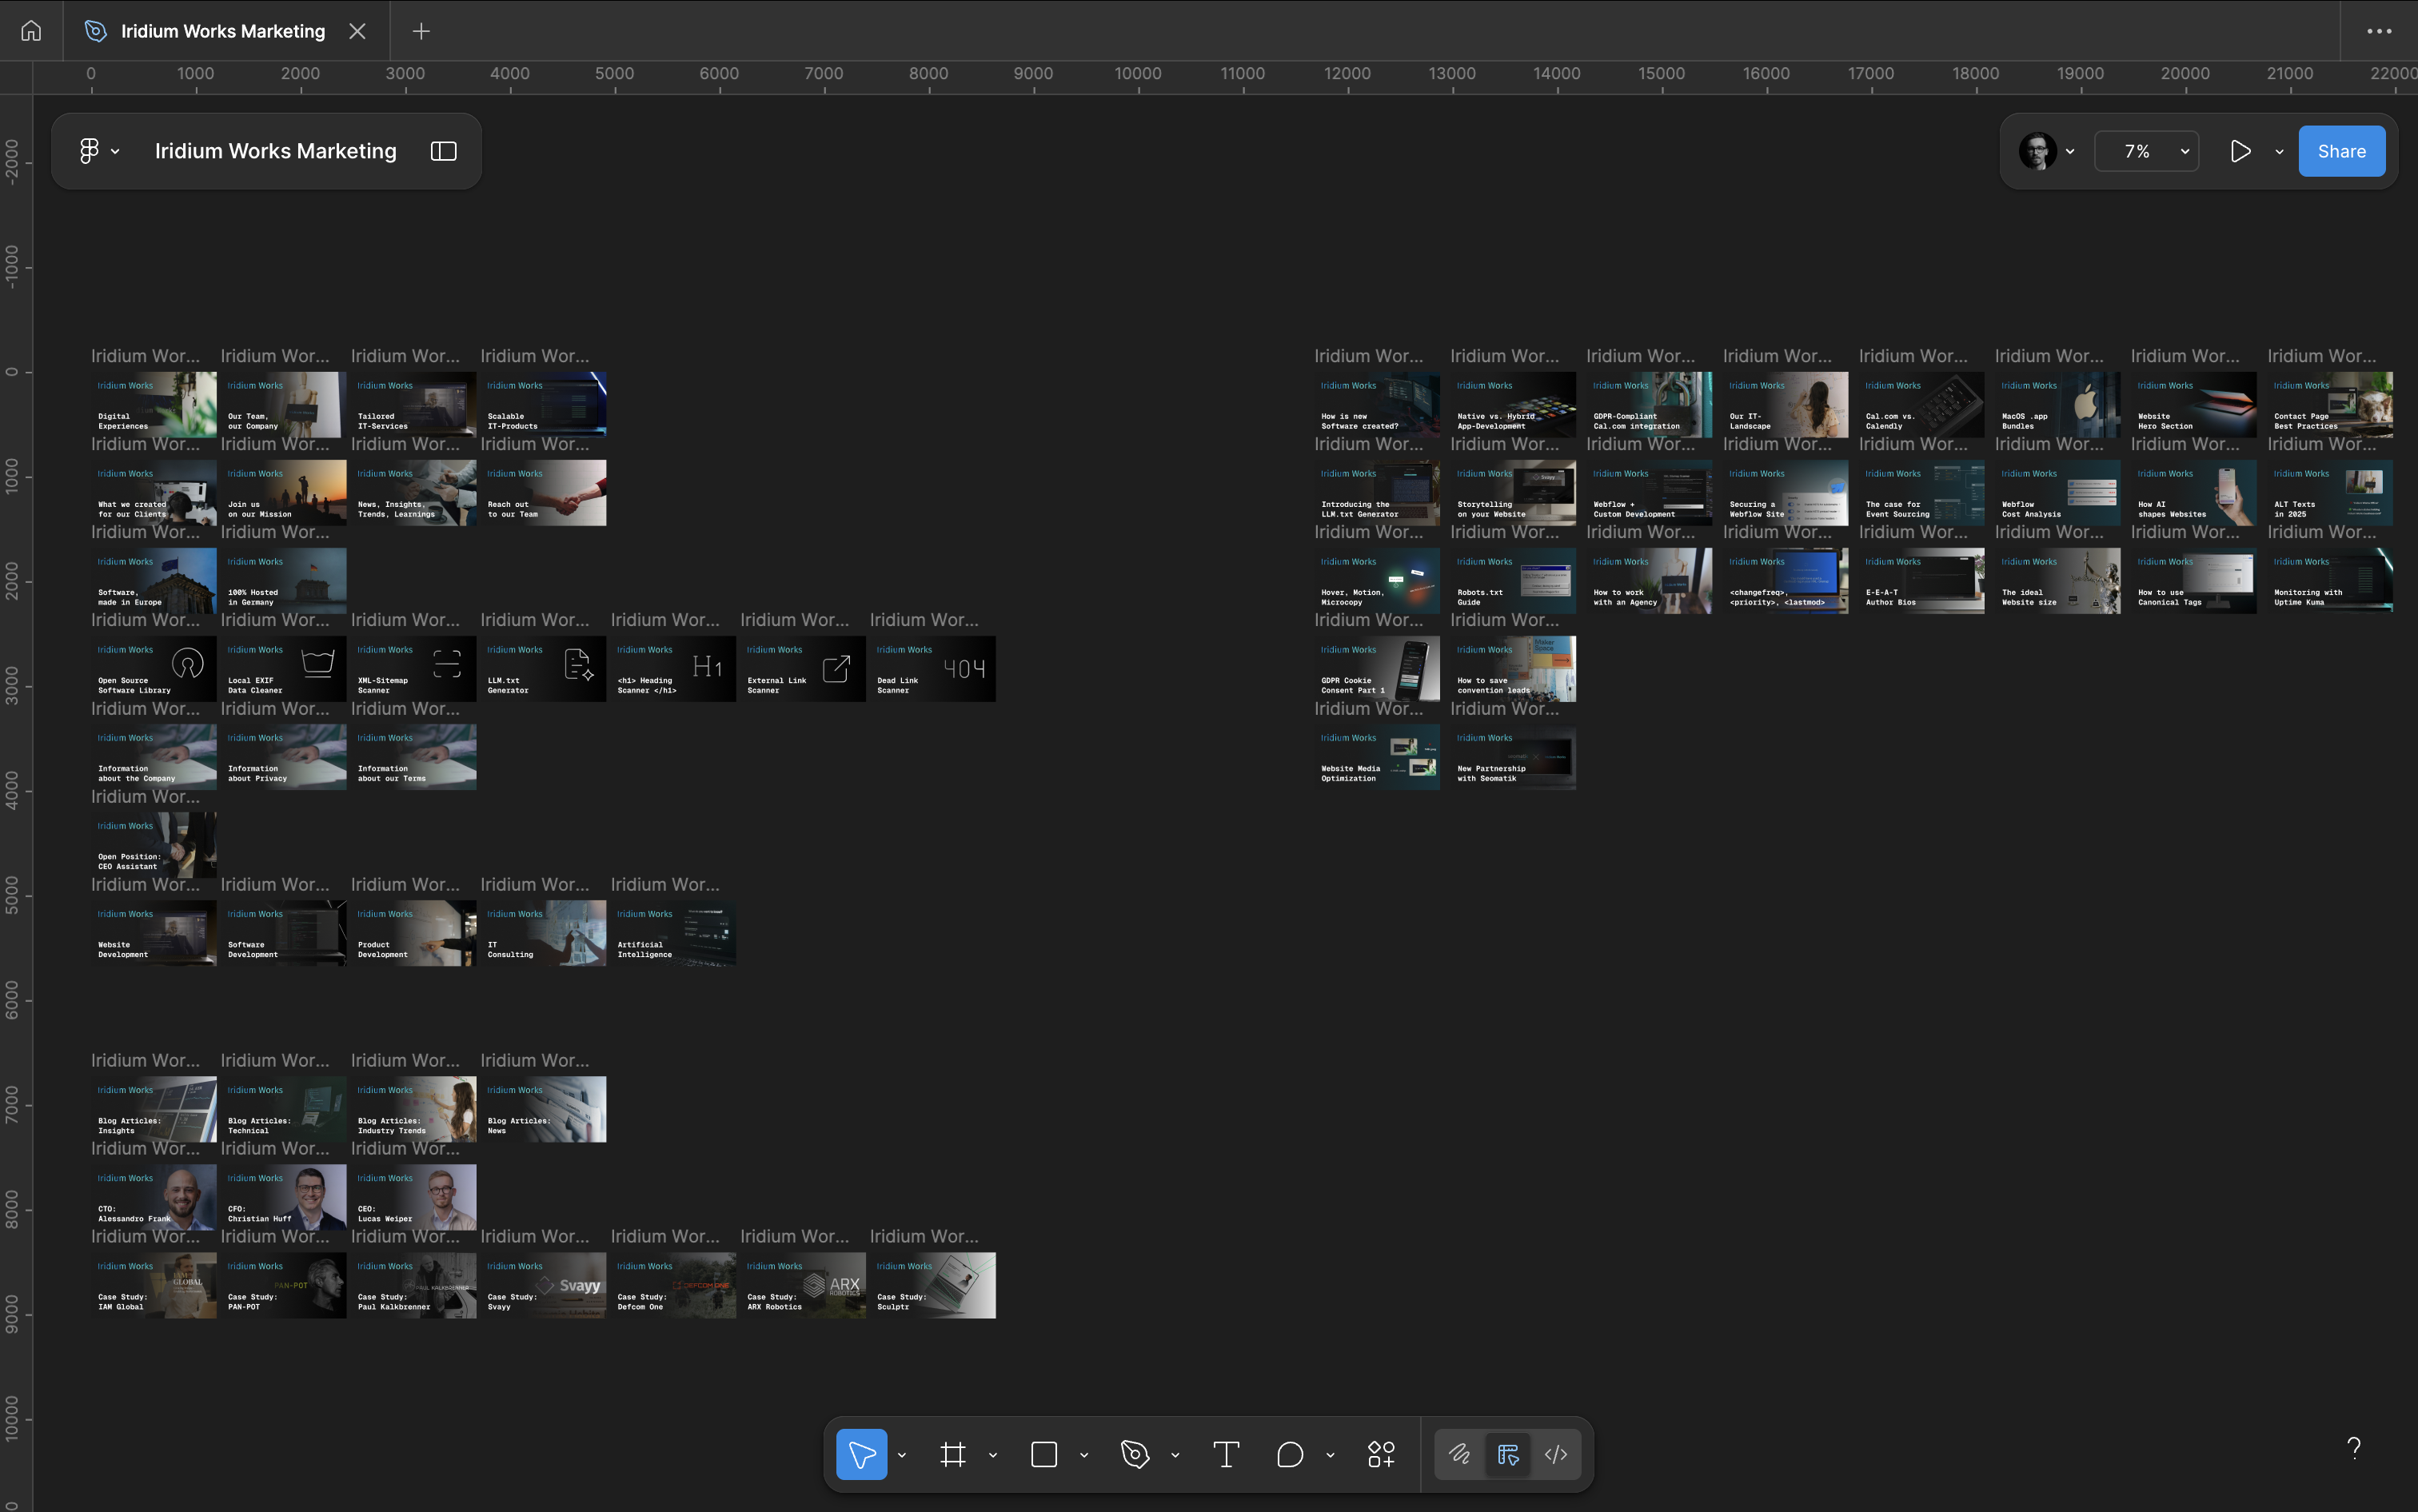The width and height of the screenshot is (2418, 1512).
Task: Select the Pen tool
Action: click(1135, 1454)
